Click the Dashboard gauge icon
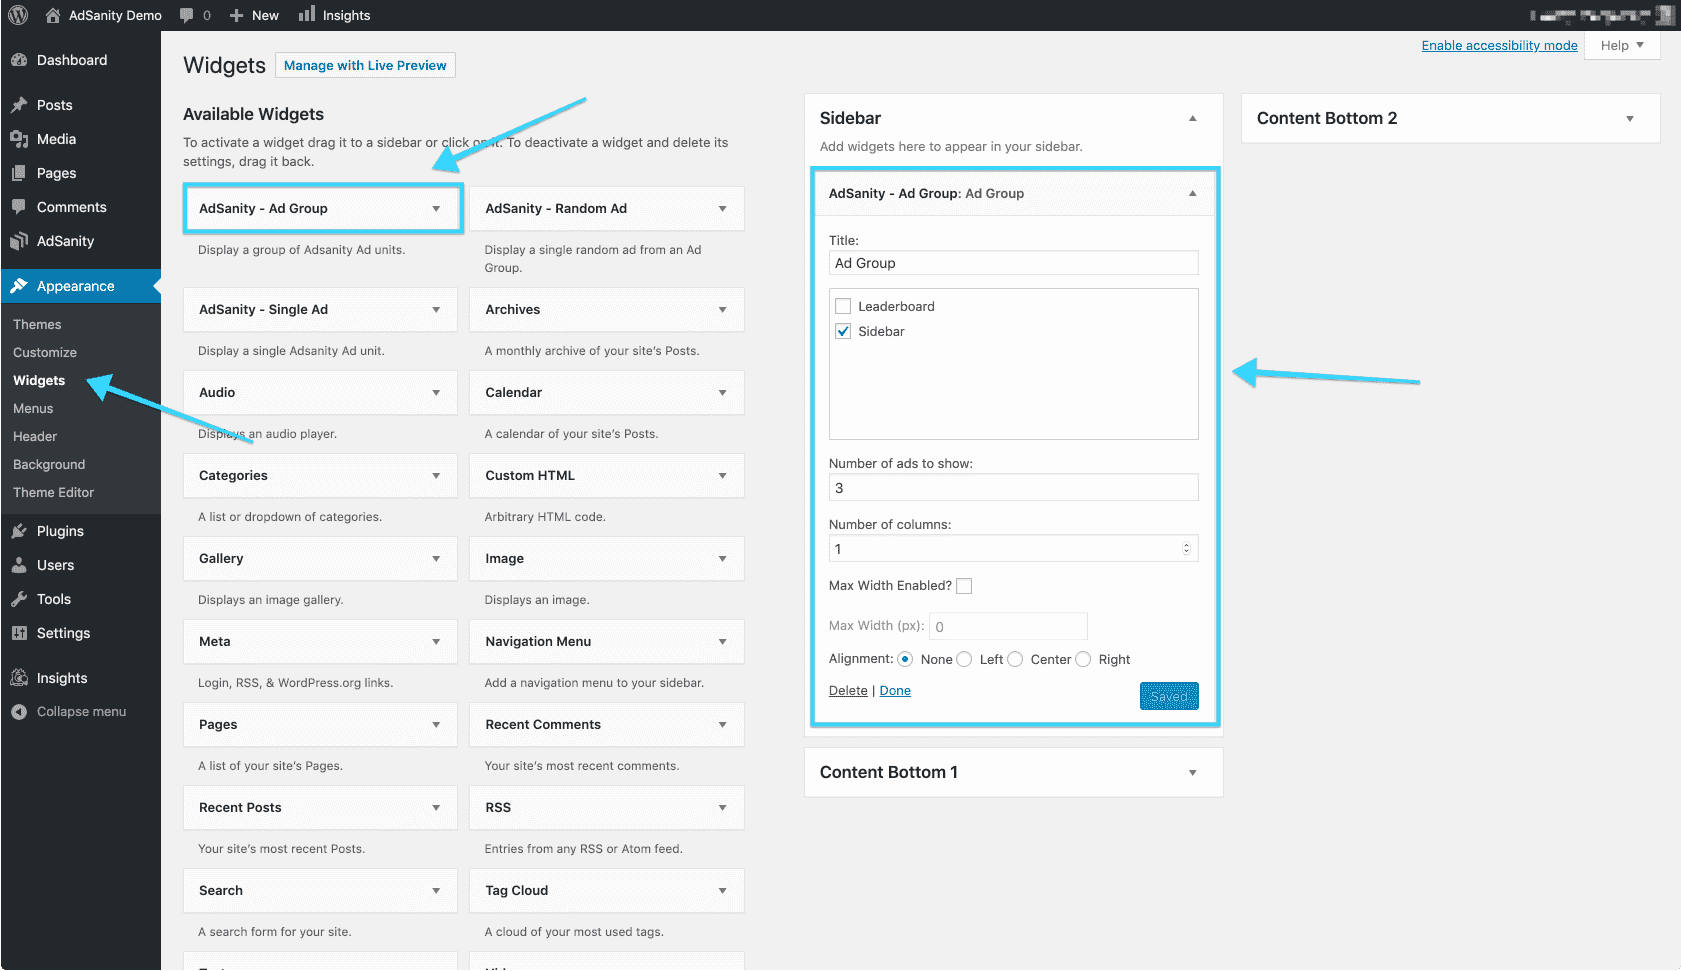 19,60
